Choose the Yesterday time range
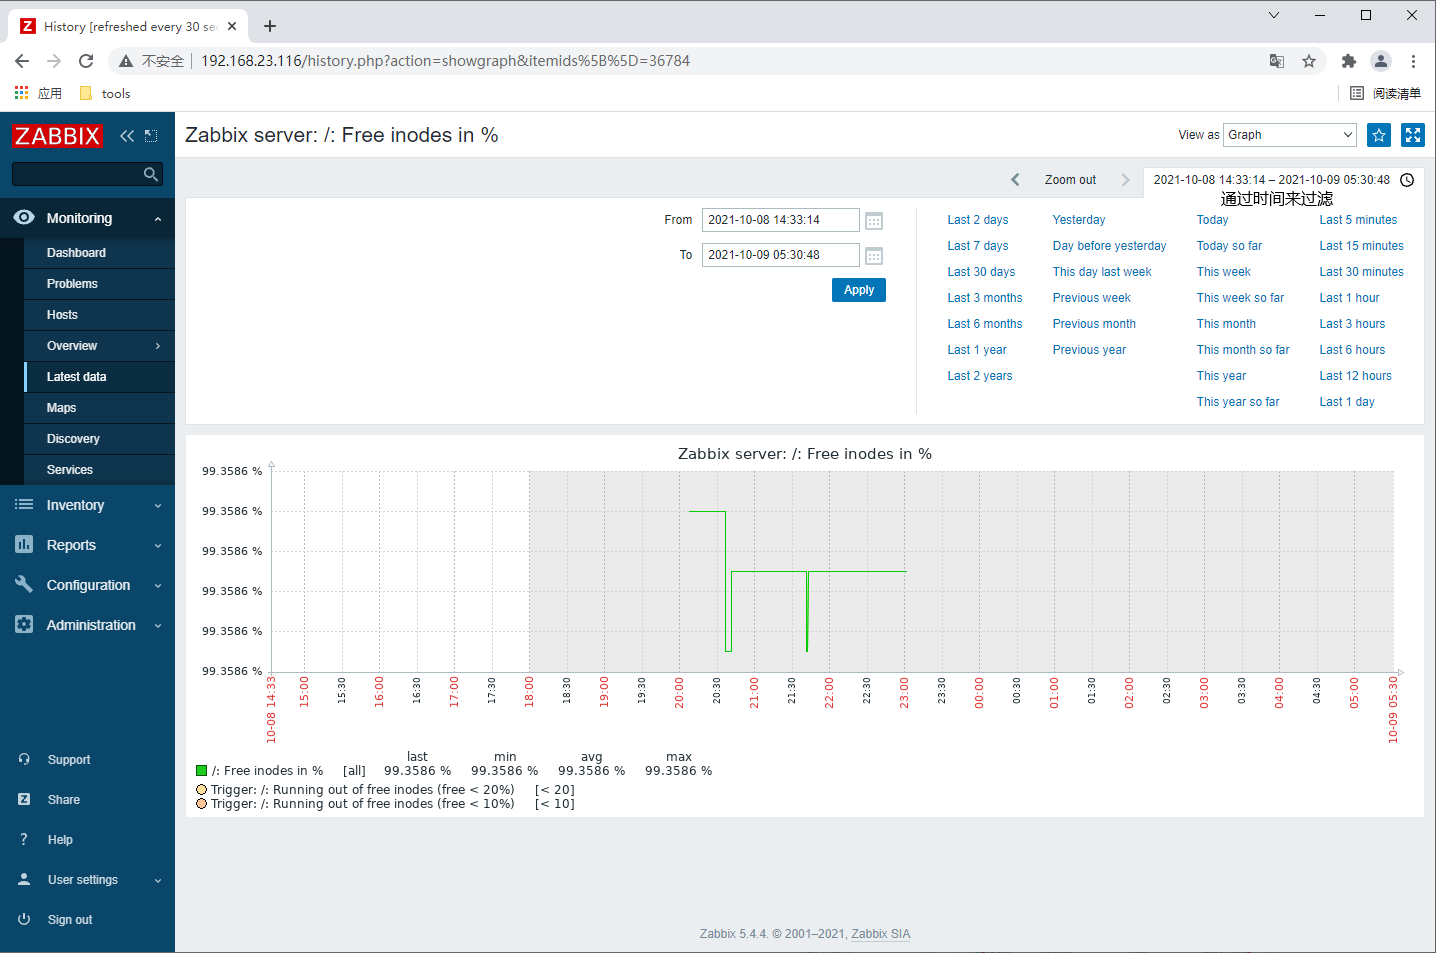Screen dimensions: 1436x953 [1079, 220]
